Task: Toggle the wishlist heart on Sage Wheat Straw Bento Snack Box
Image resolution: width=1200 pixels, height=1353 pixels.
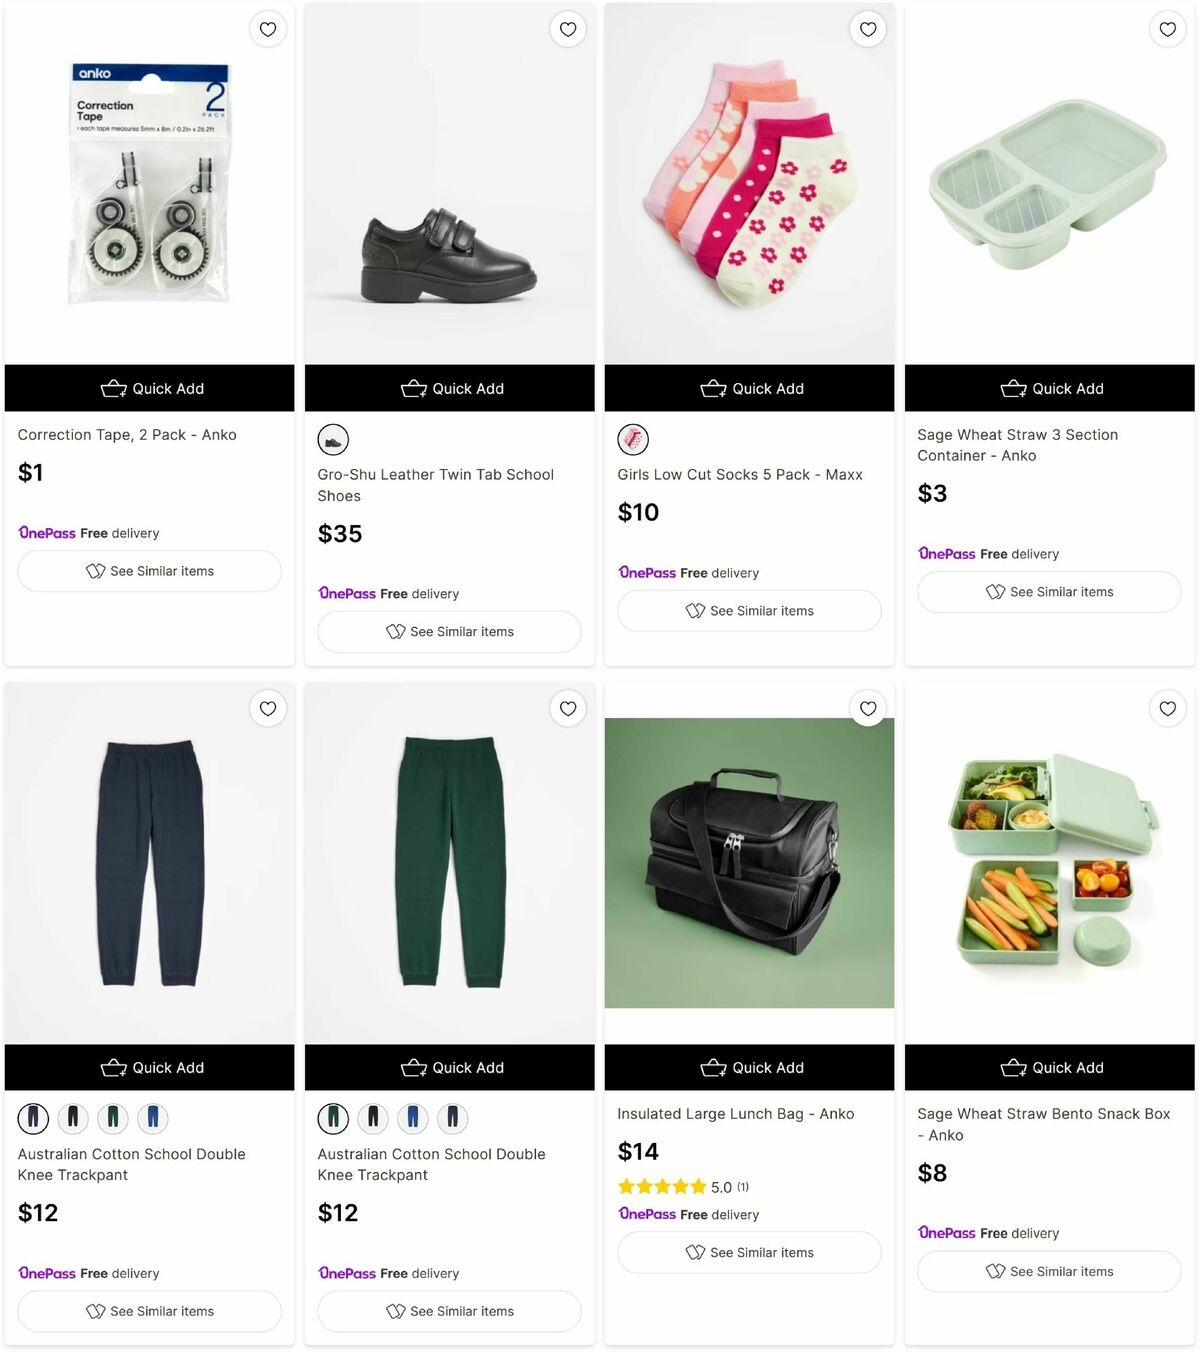Action: coord(1167,708)
